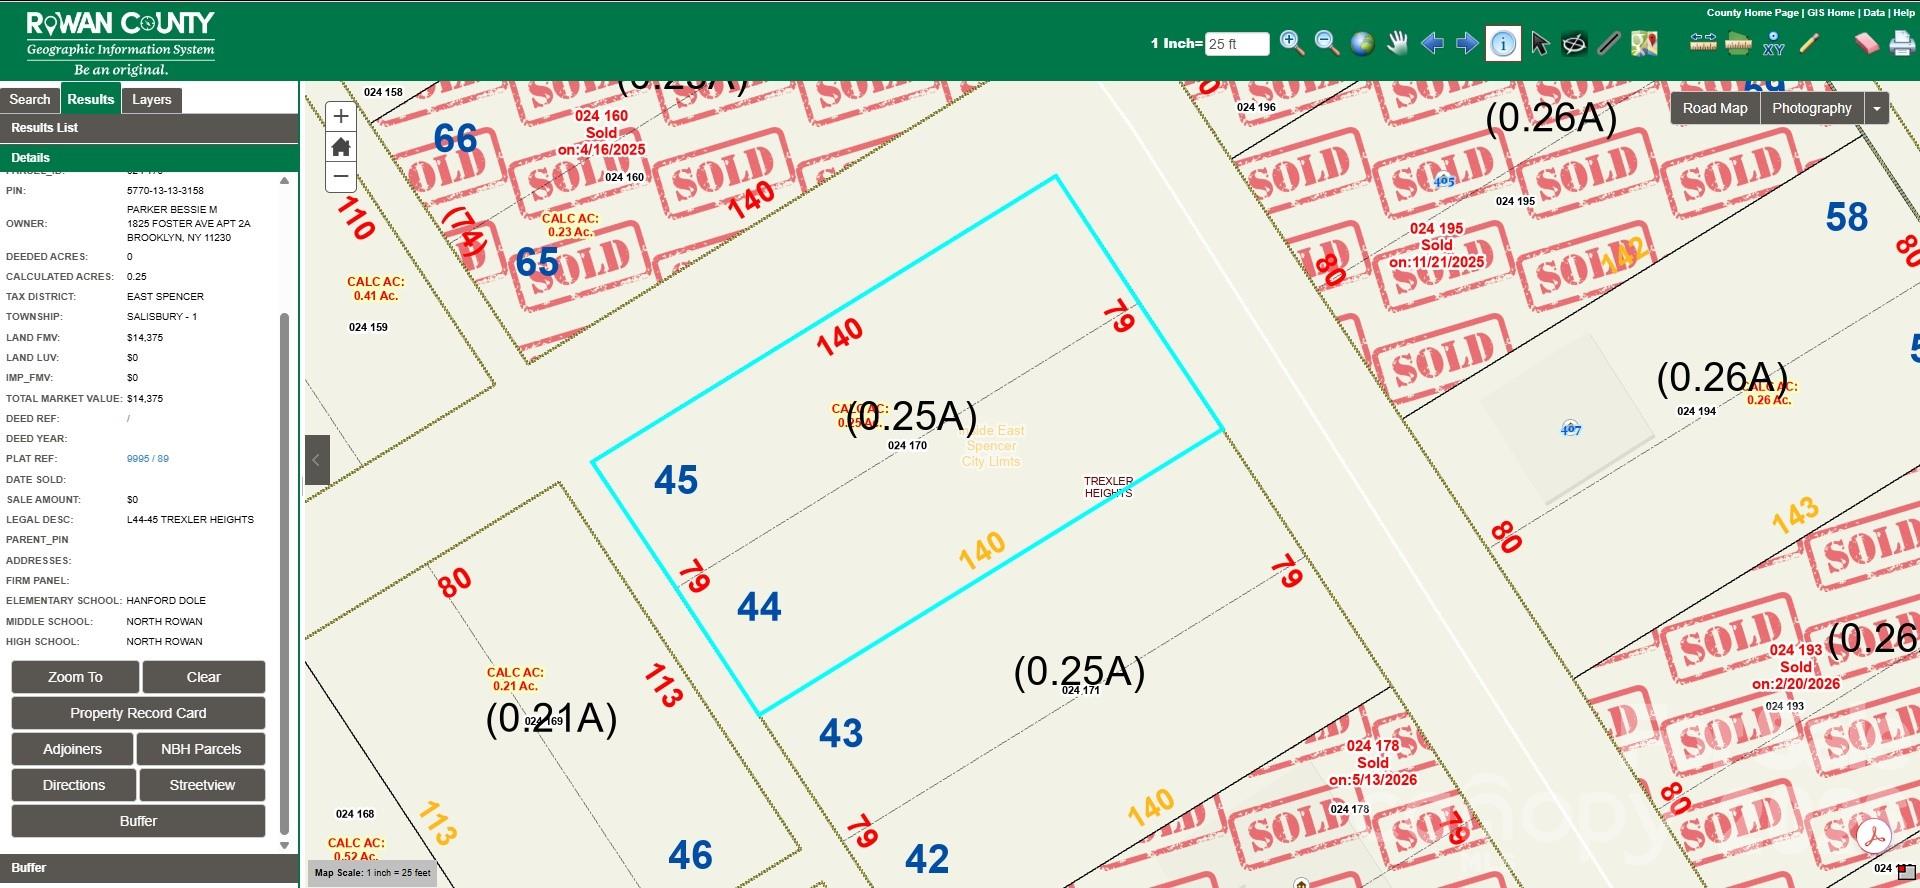
Task: Choose the measure distance ruler tool
Action: (x=1703, y=42)
